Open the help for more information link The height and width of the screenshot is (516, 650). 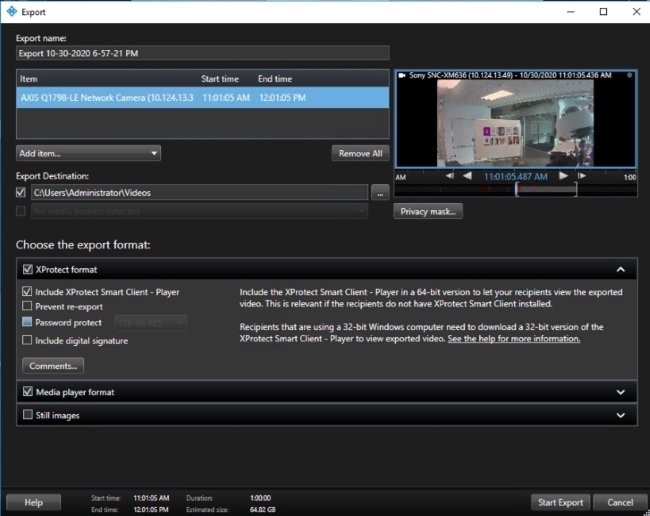coord(513,339)
